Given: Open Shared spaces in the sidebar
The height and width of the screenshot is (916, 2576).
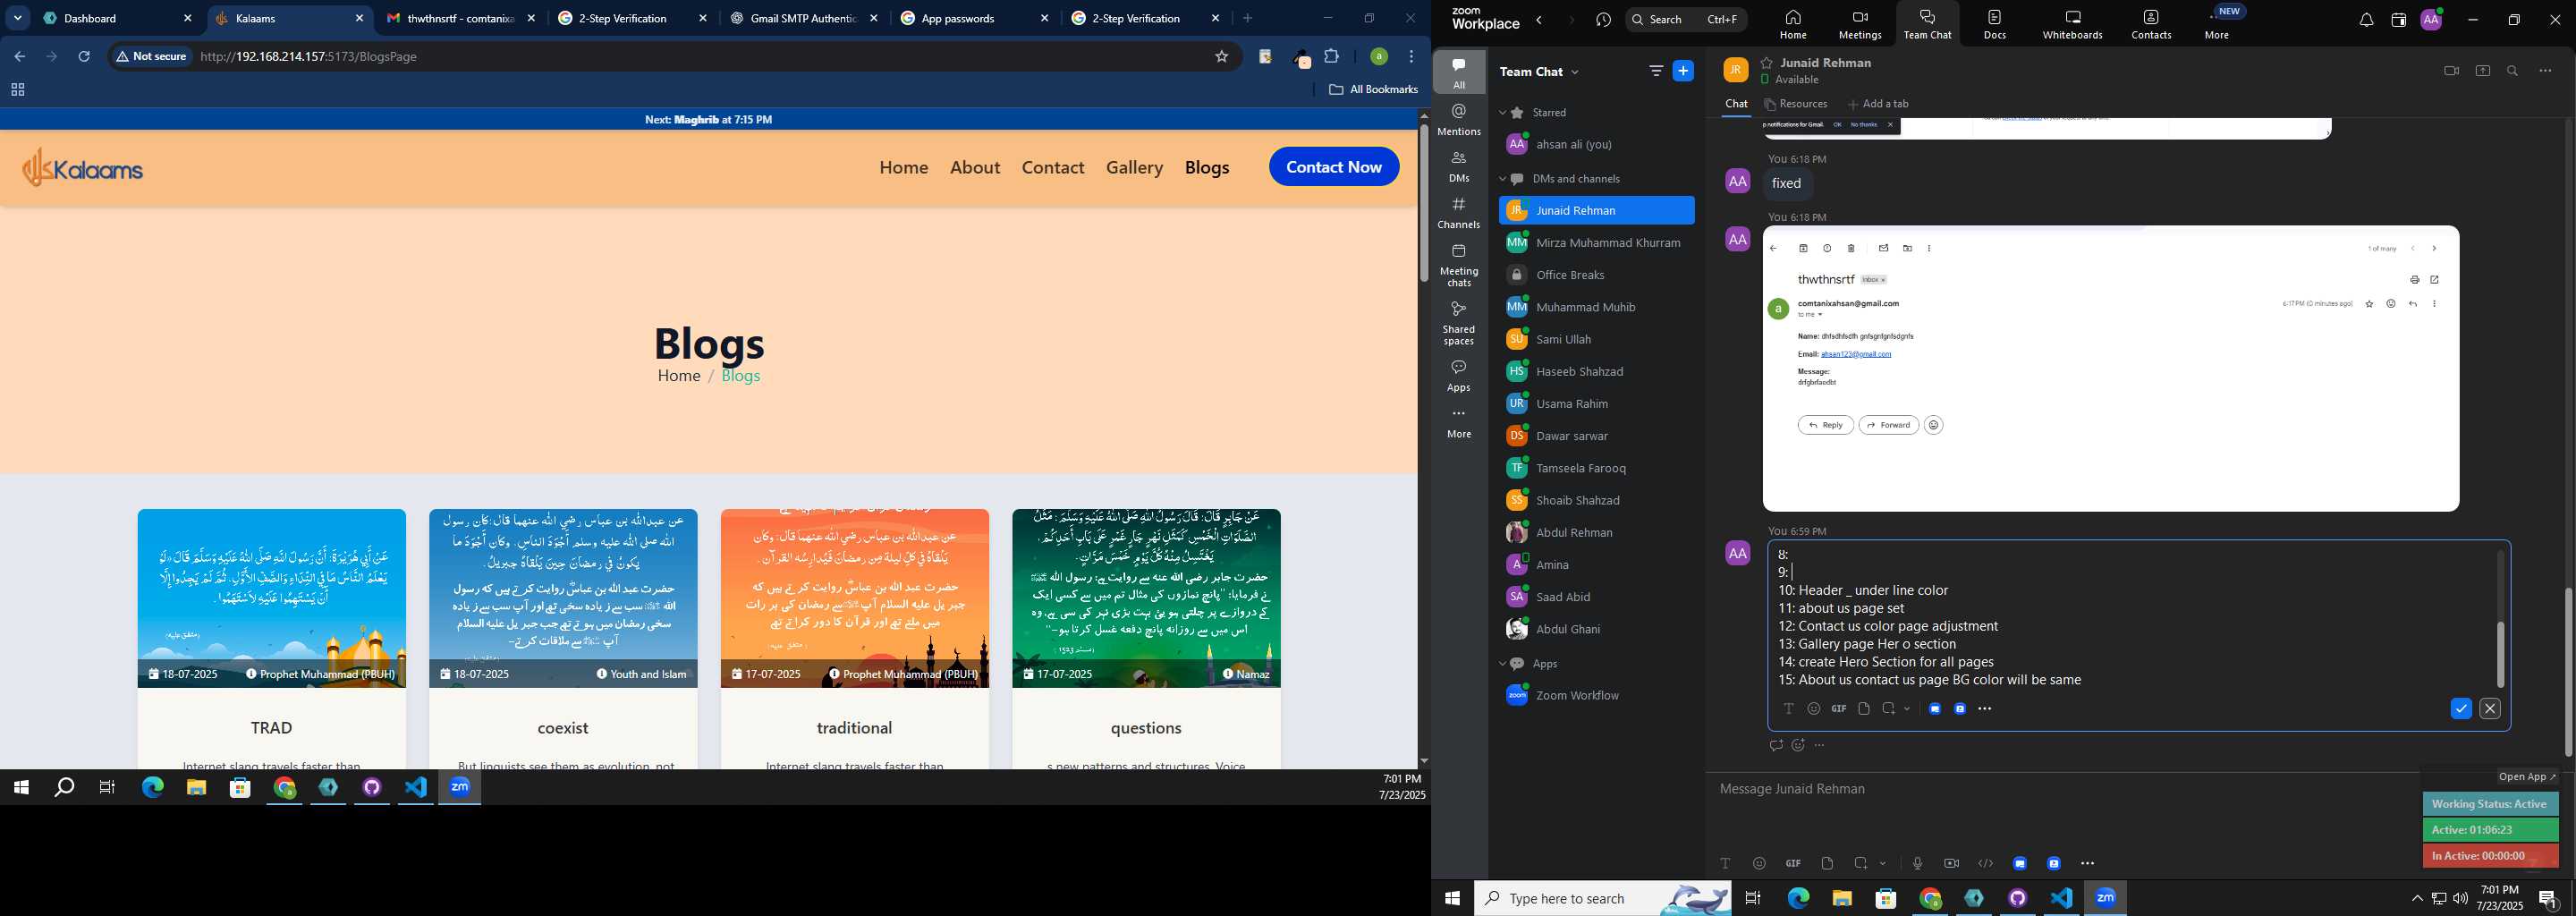Looking at the screenshot, I should pyautogui.click(x=1459, y=323).
